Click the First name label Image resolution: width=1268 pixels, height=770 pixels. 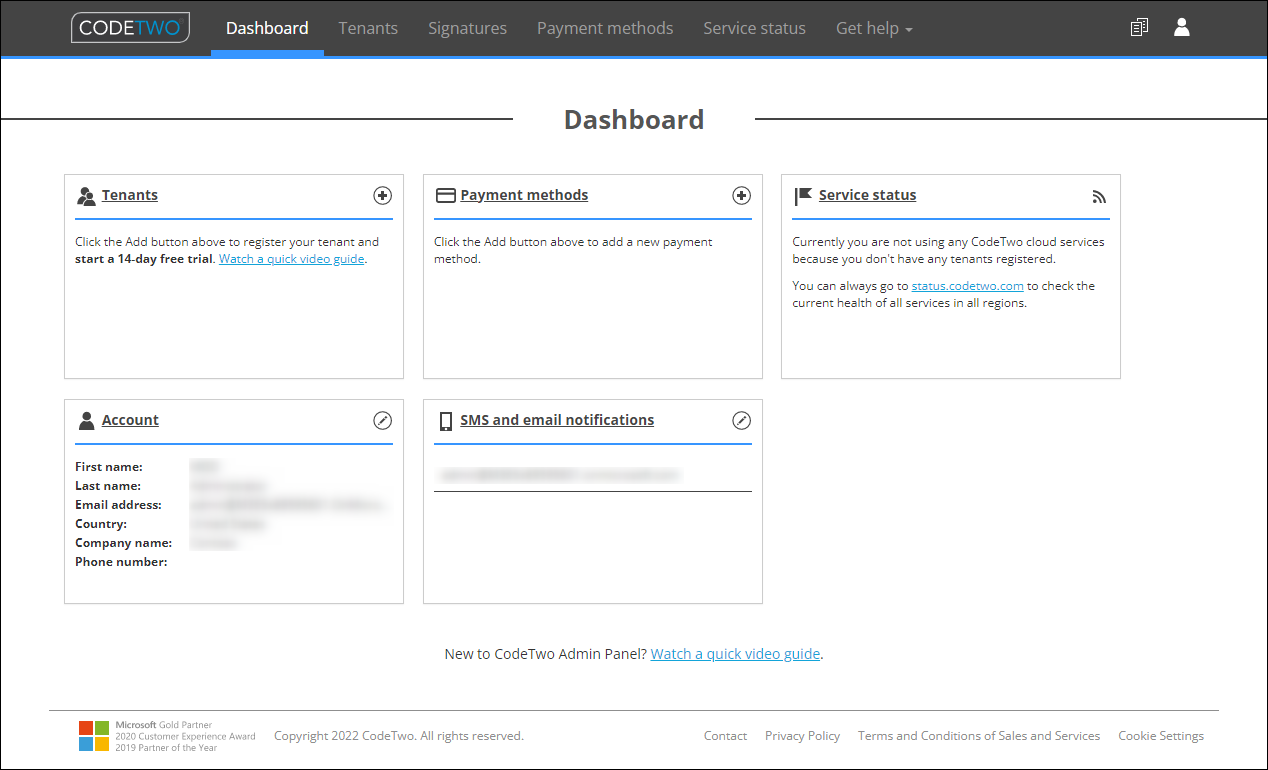(x=109, y=467)
